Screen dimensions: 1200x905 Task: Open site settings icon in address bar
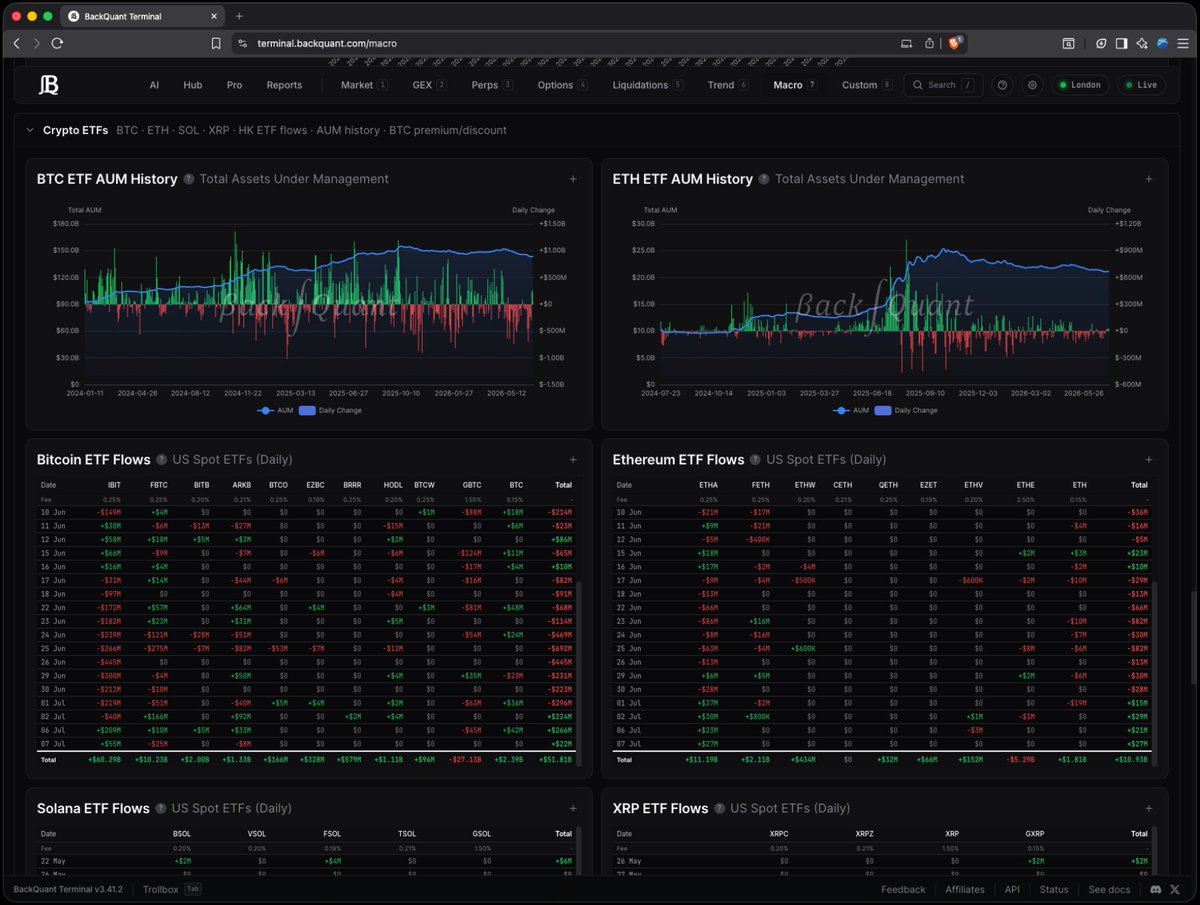[x=241, y=43]
